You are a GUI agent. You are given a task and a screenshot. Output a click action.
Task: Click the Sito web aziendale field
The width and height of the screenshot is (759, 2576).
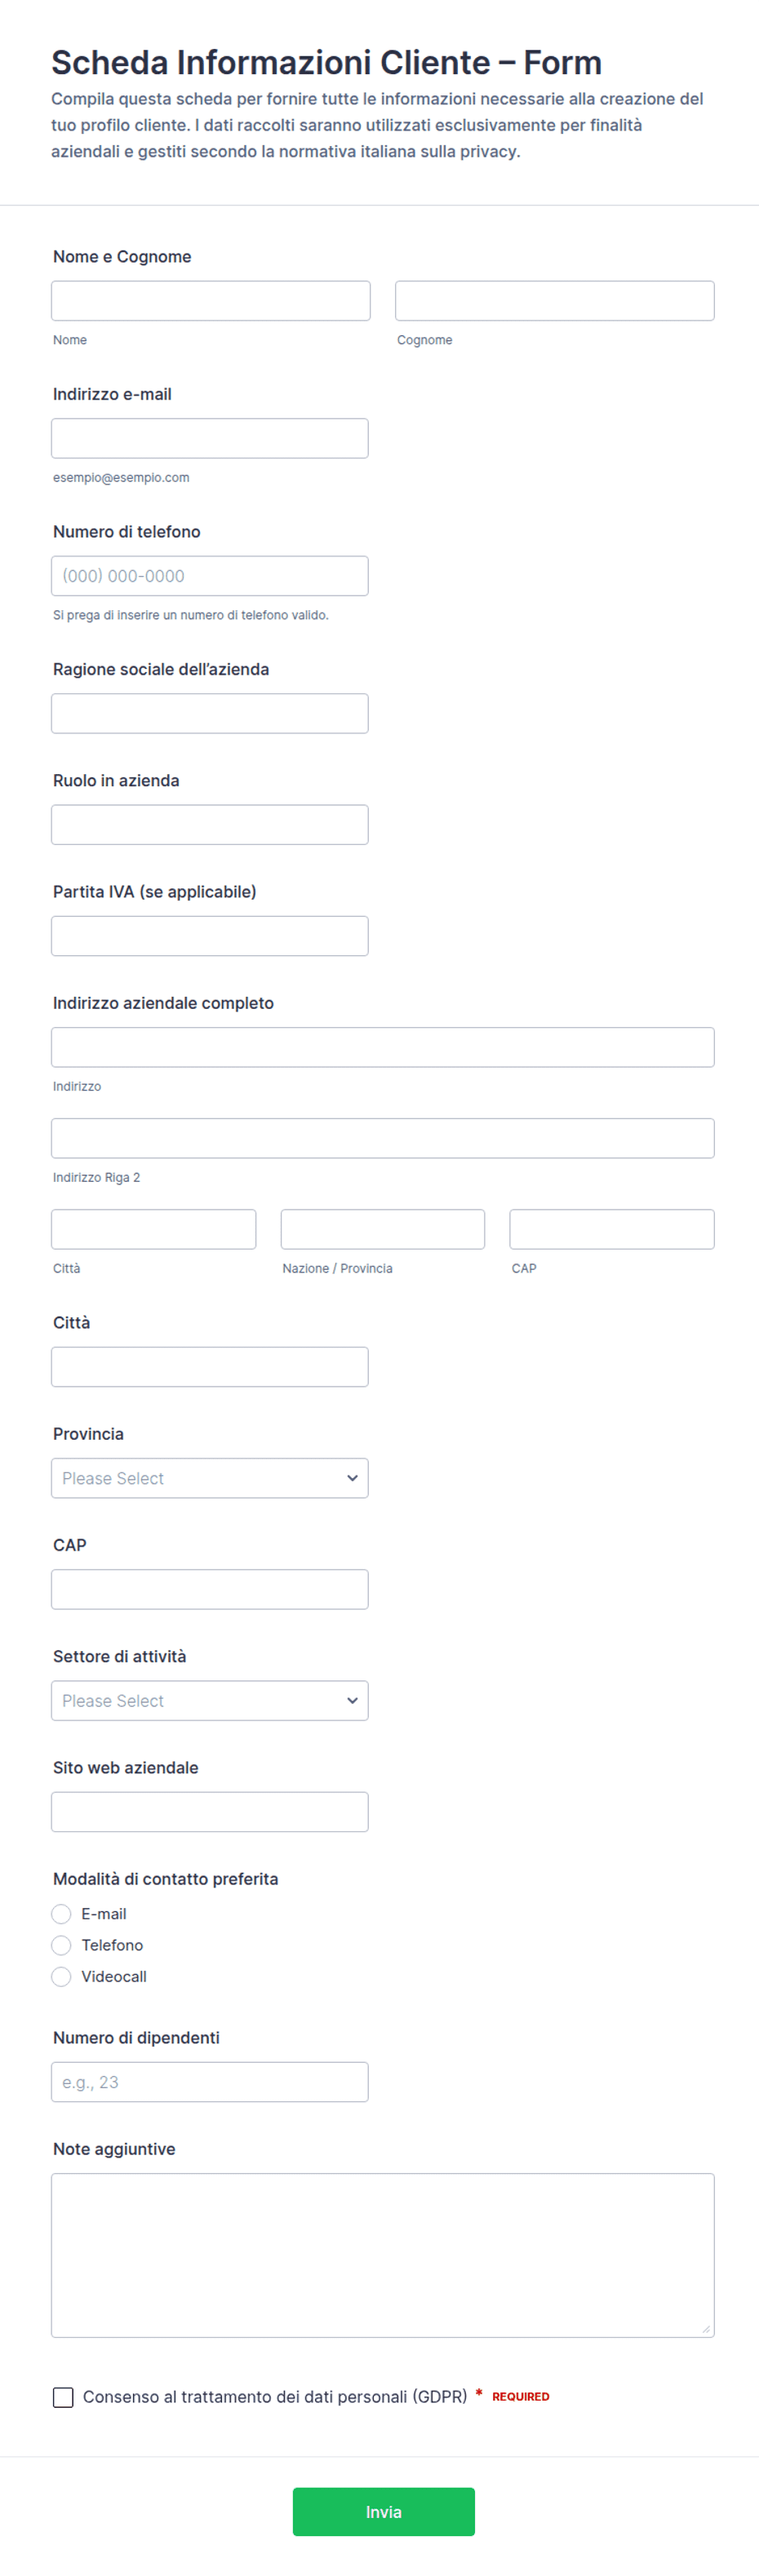209,1811
